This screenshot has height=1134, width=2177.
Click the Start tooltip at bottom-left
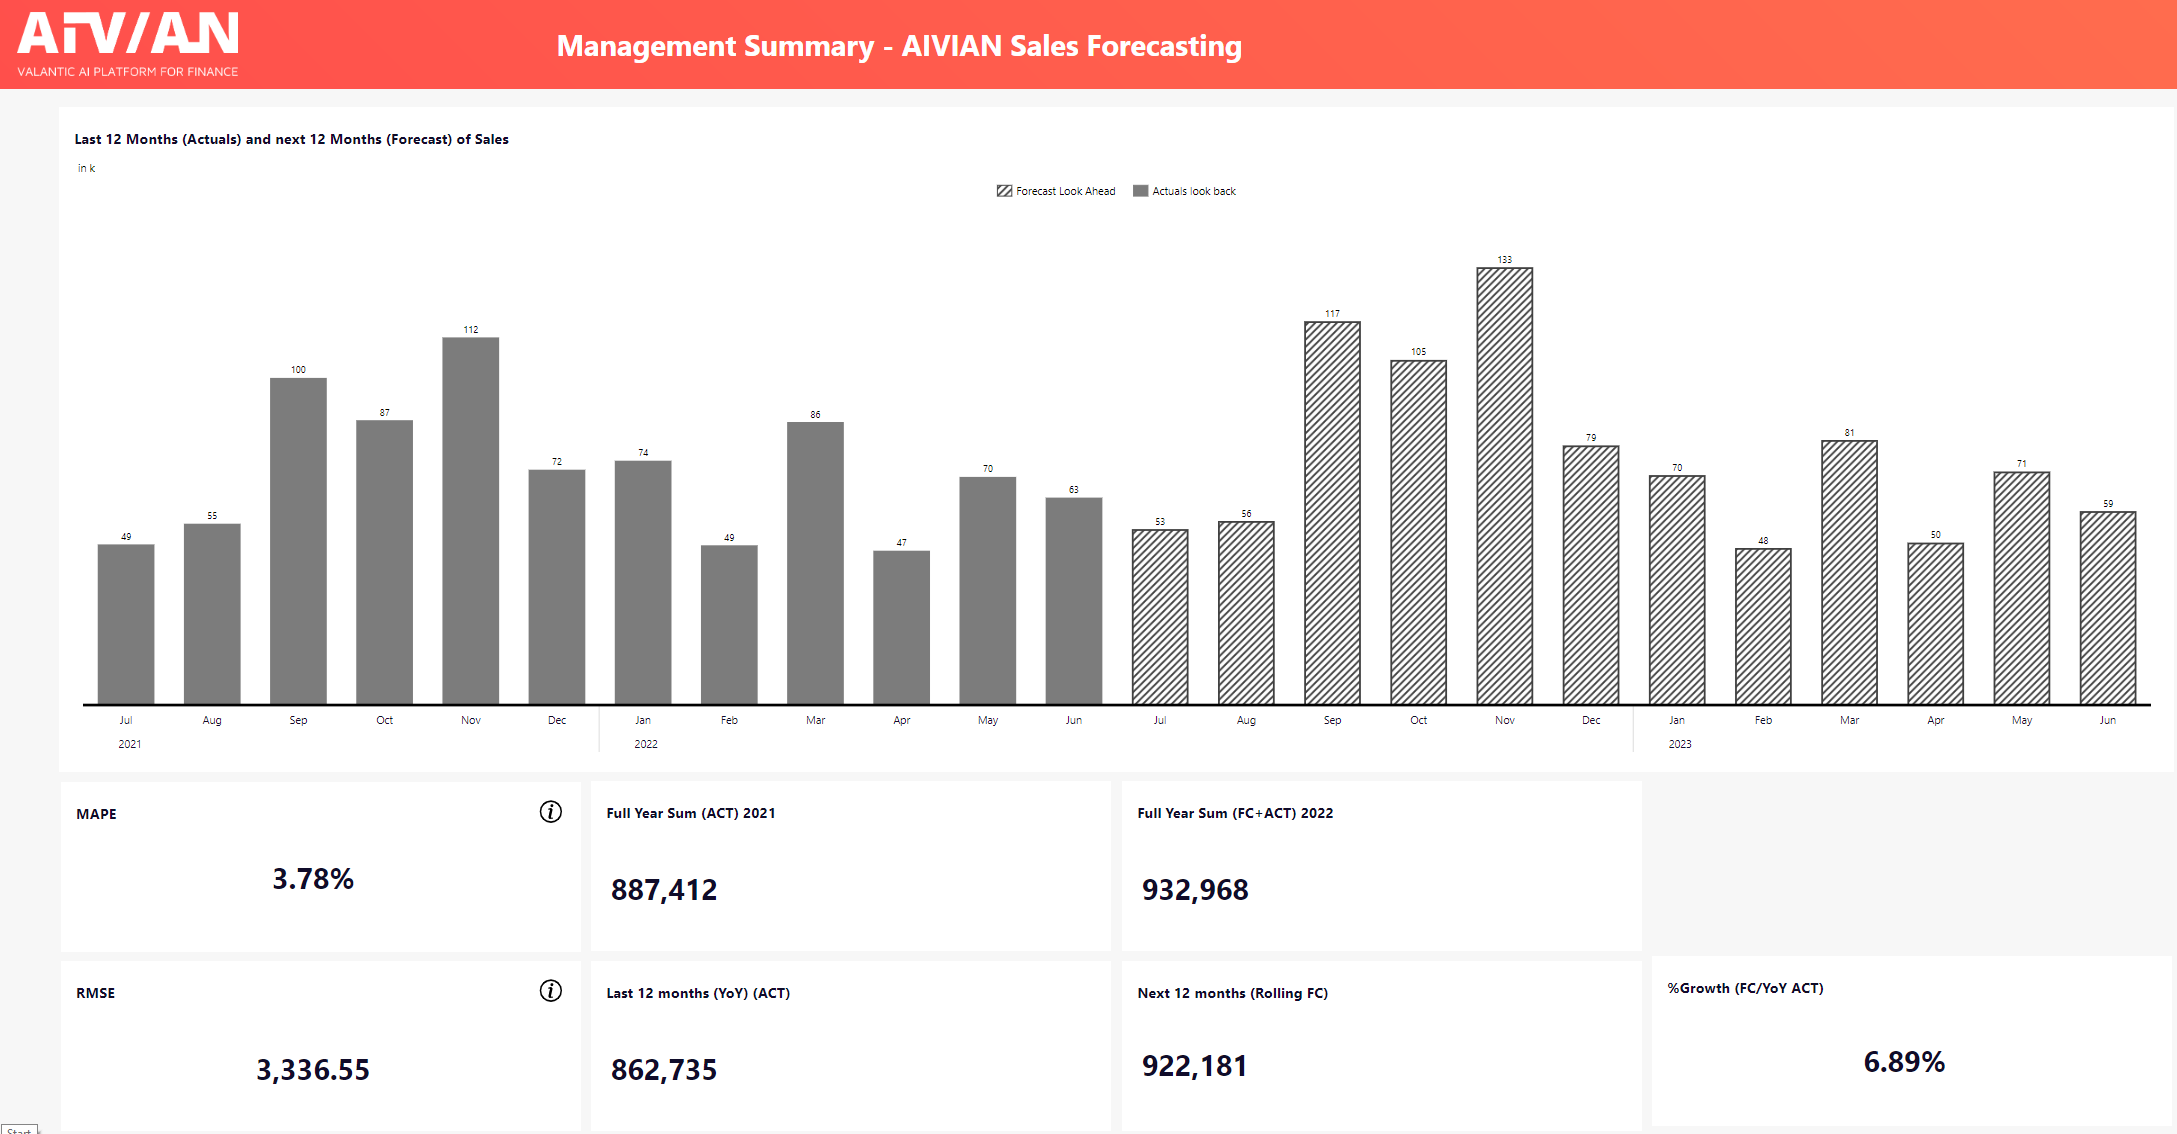click(x=19, y=1130)
